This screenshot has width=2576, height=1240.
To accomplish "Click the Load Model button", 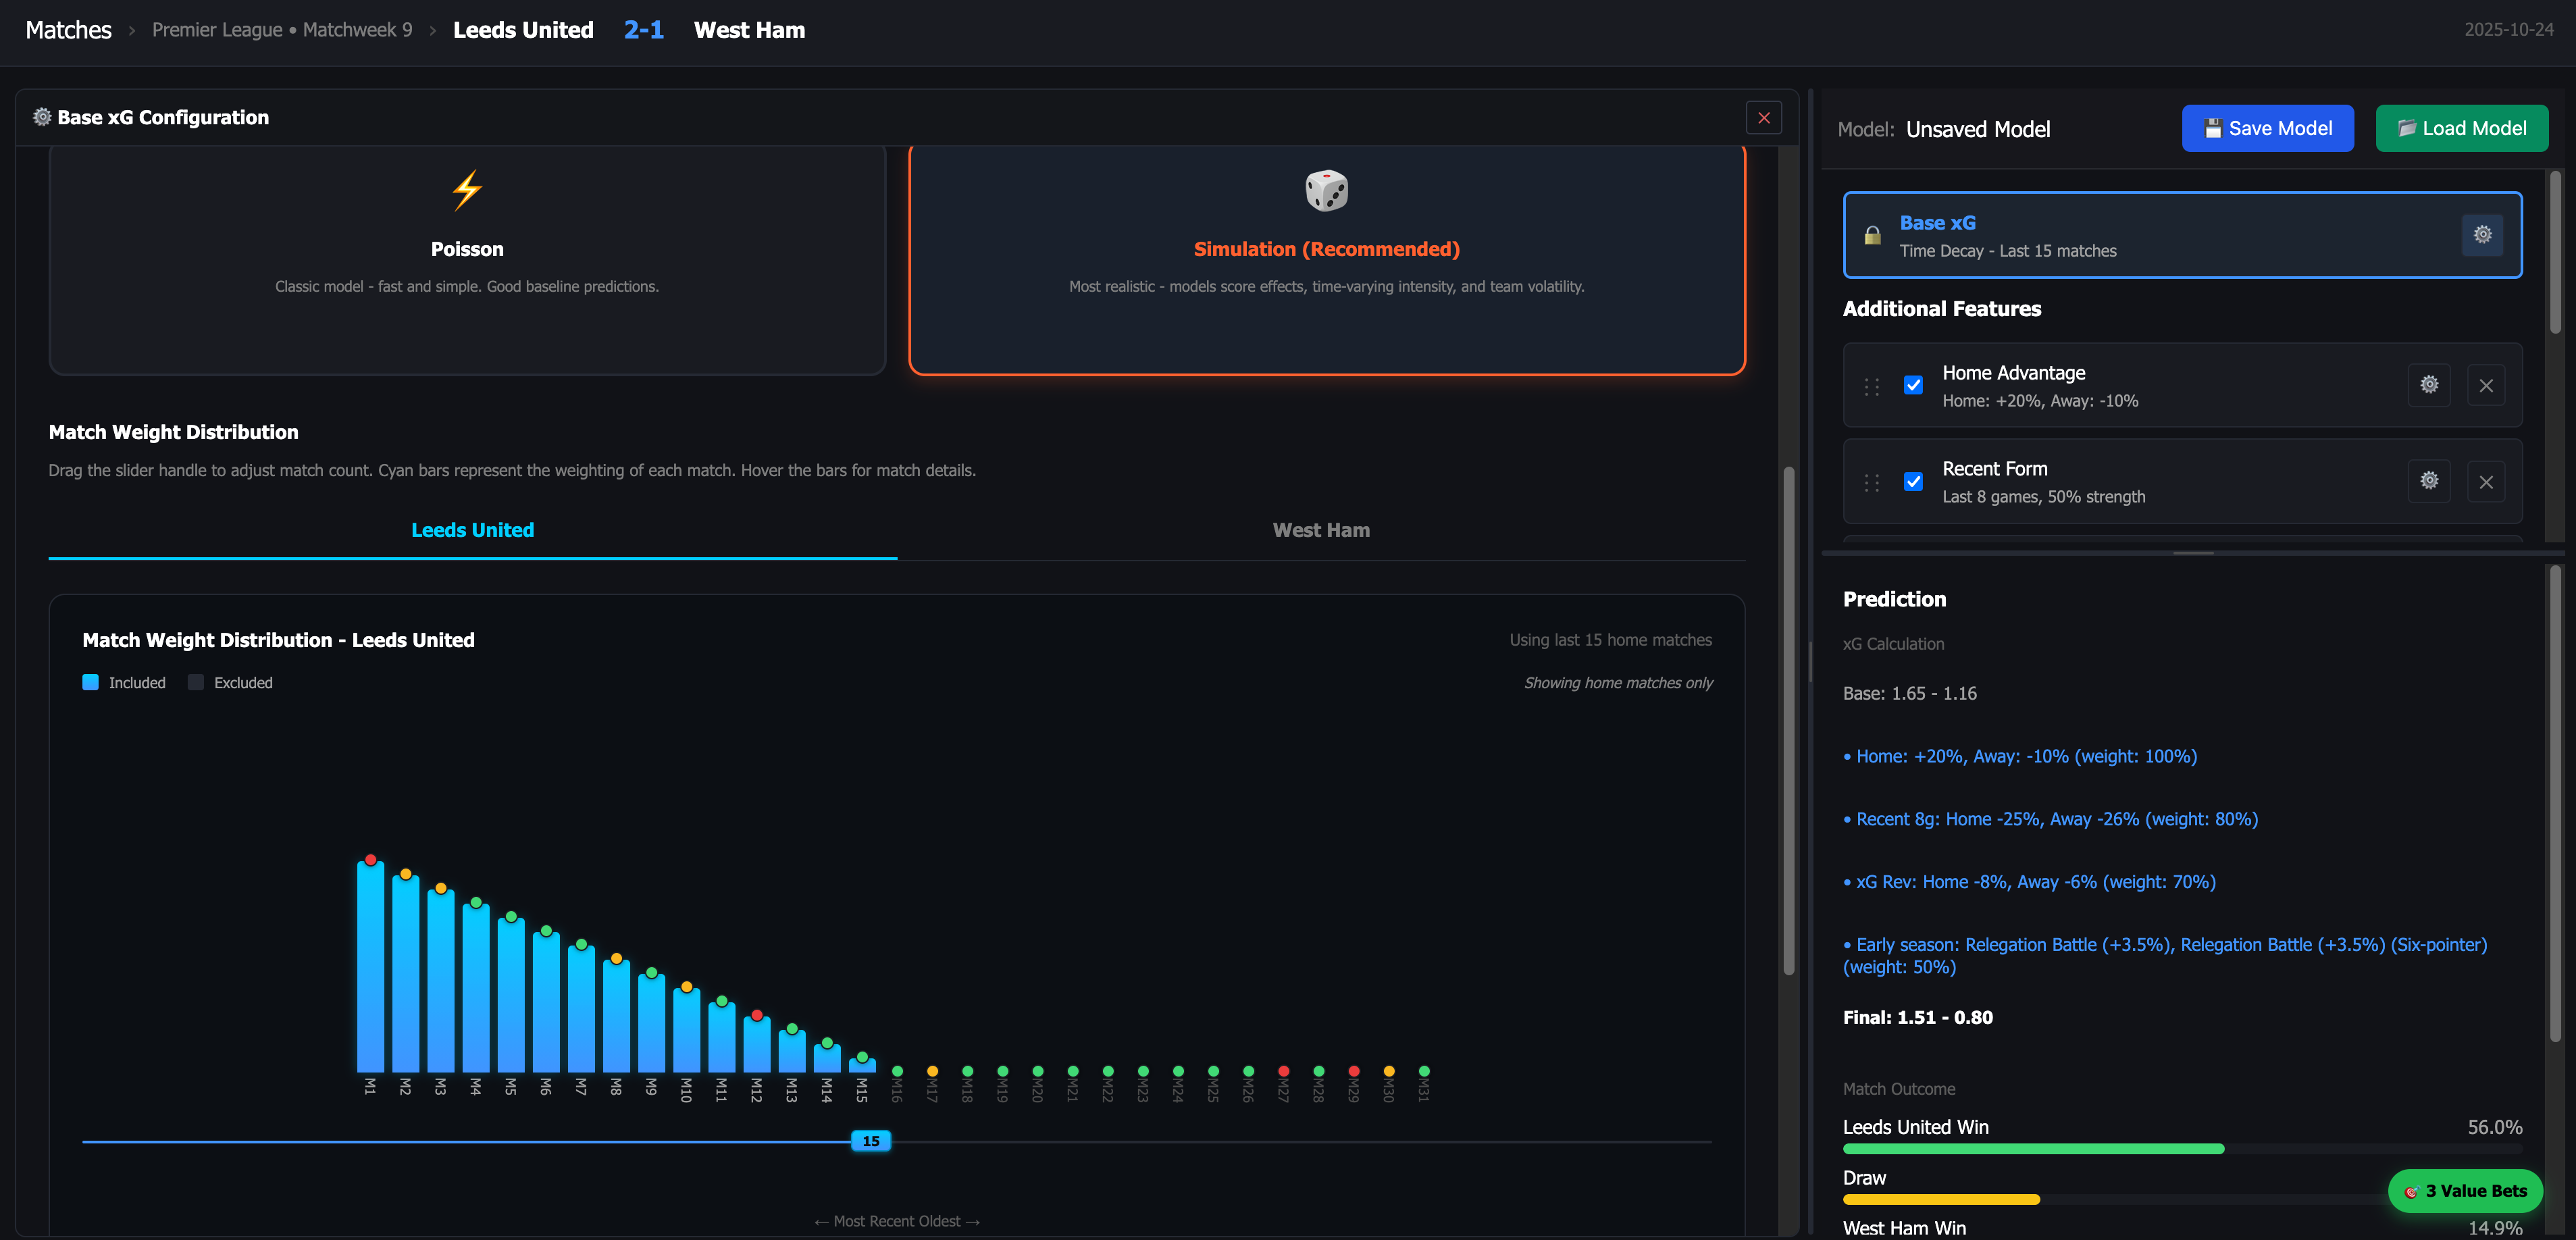I will 2461,128.
